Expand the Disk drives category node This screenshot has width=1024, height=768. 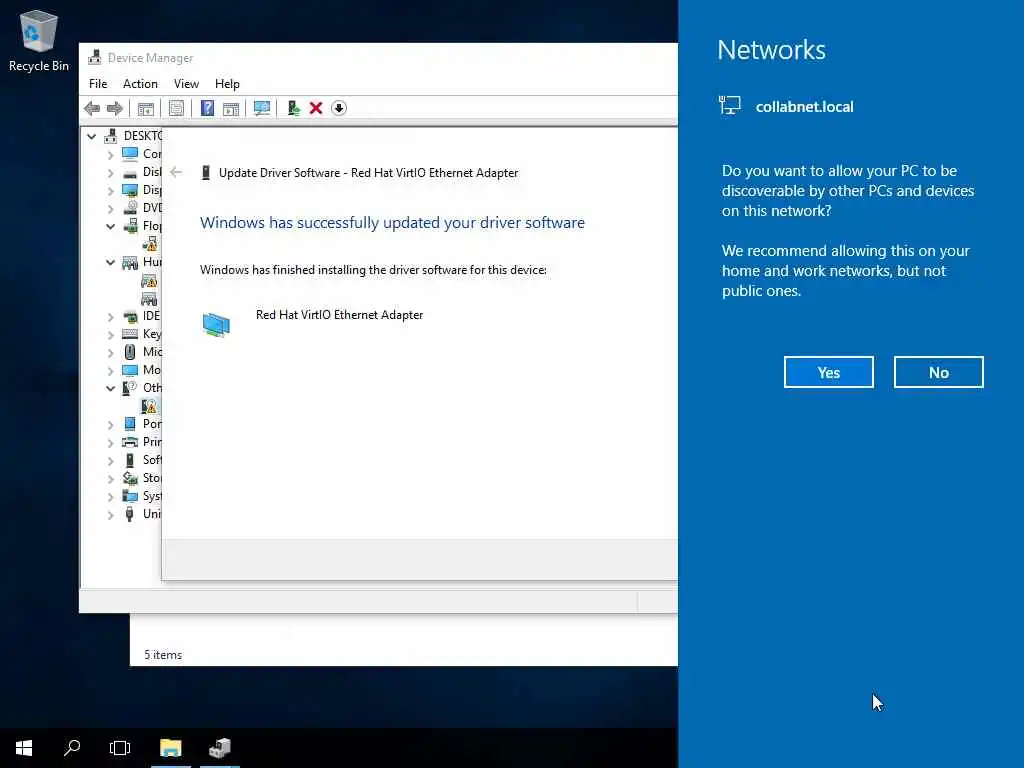[x=110, y=172]
